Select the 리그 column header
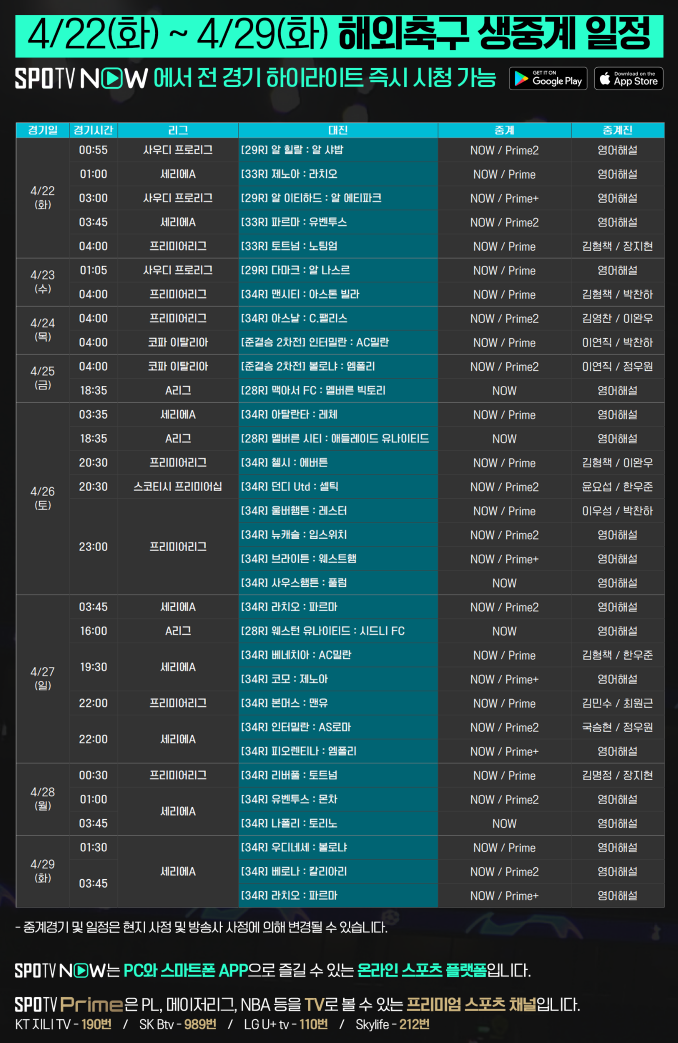 [x=177, y=130]
